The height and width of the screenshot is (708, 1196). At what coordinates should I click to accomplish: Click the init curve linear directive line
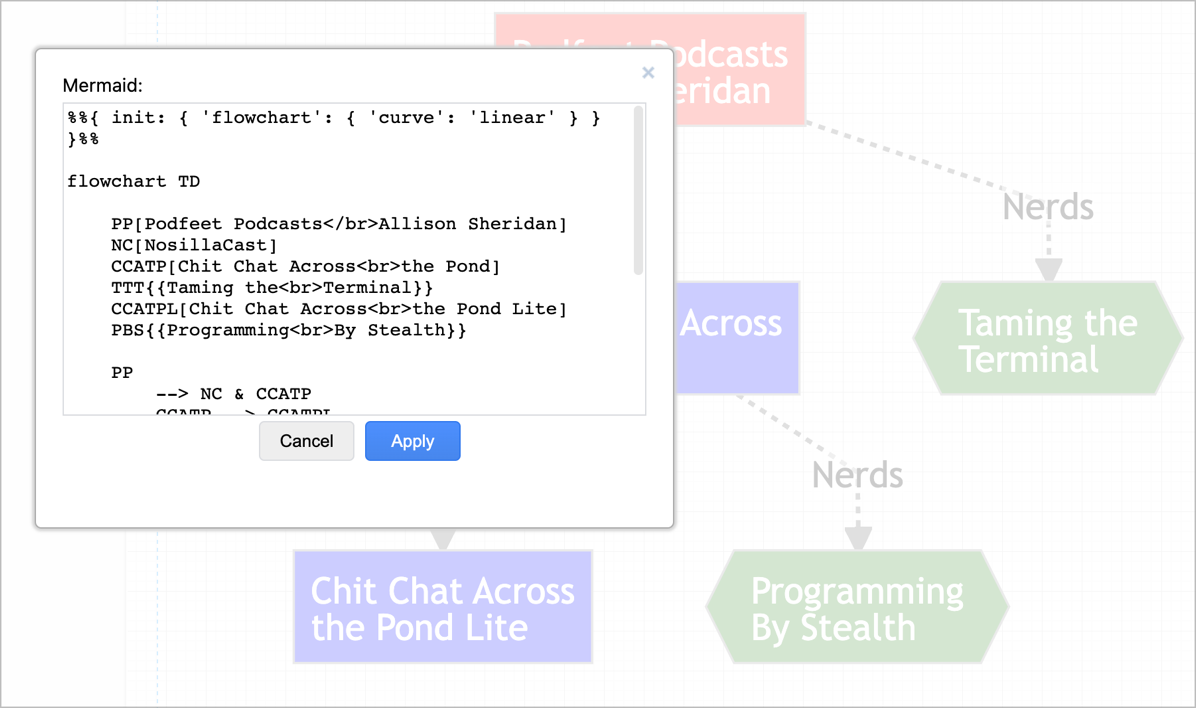(333, 118)
